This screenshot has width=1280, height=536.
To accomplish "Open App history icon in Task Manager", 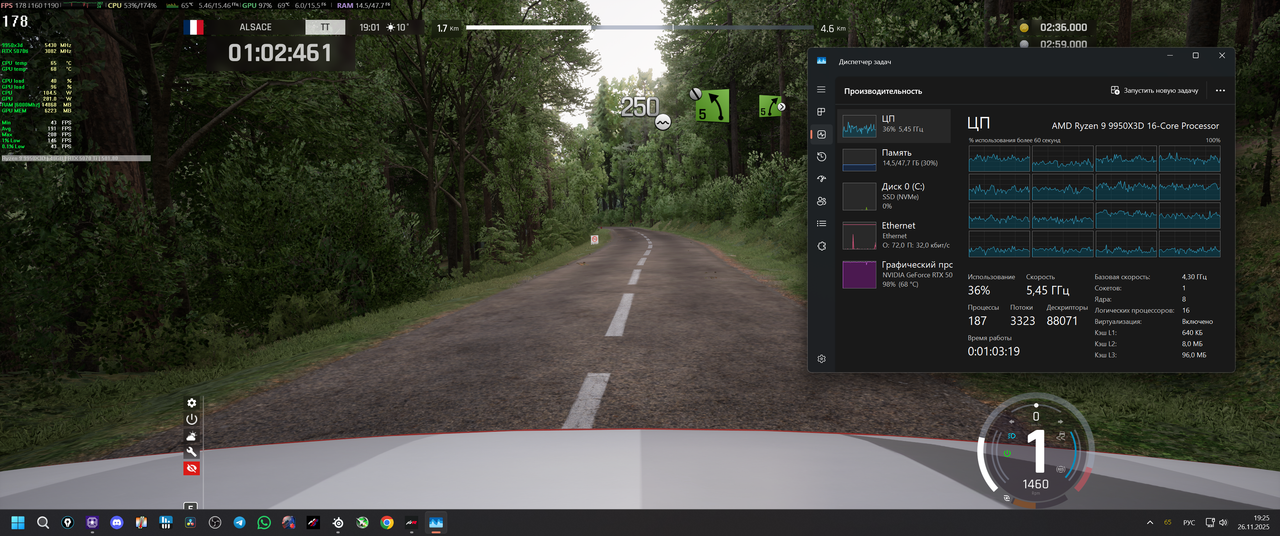I will (x=821, y=157).
